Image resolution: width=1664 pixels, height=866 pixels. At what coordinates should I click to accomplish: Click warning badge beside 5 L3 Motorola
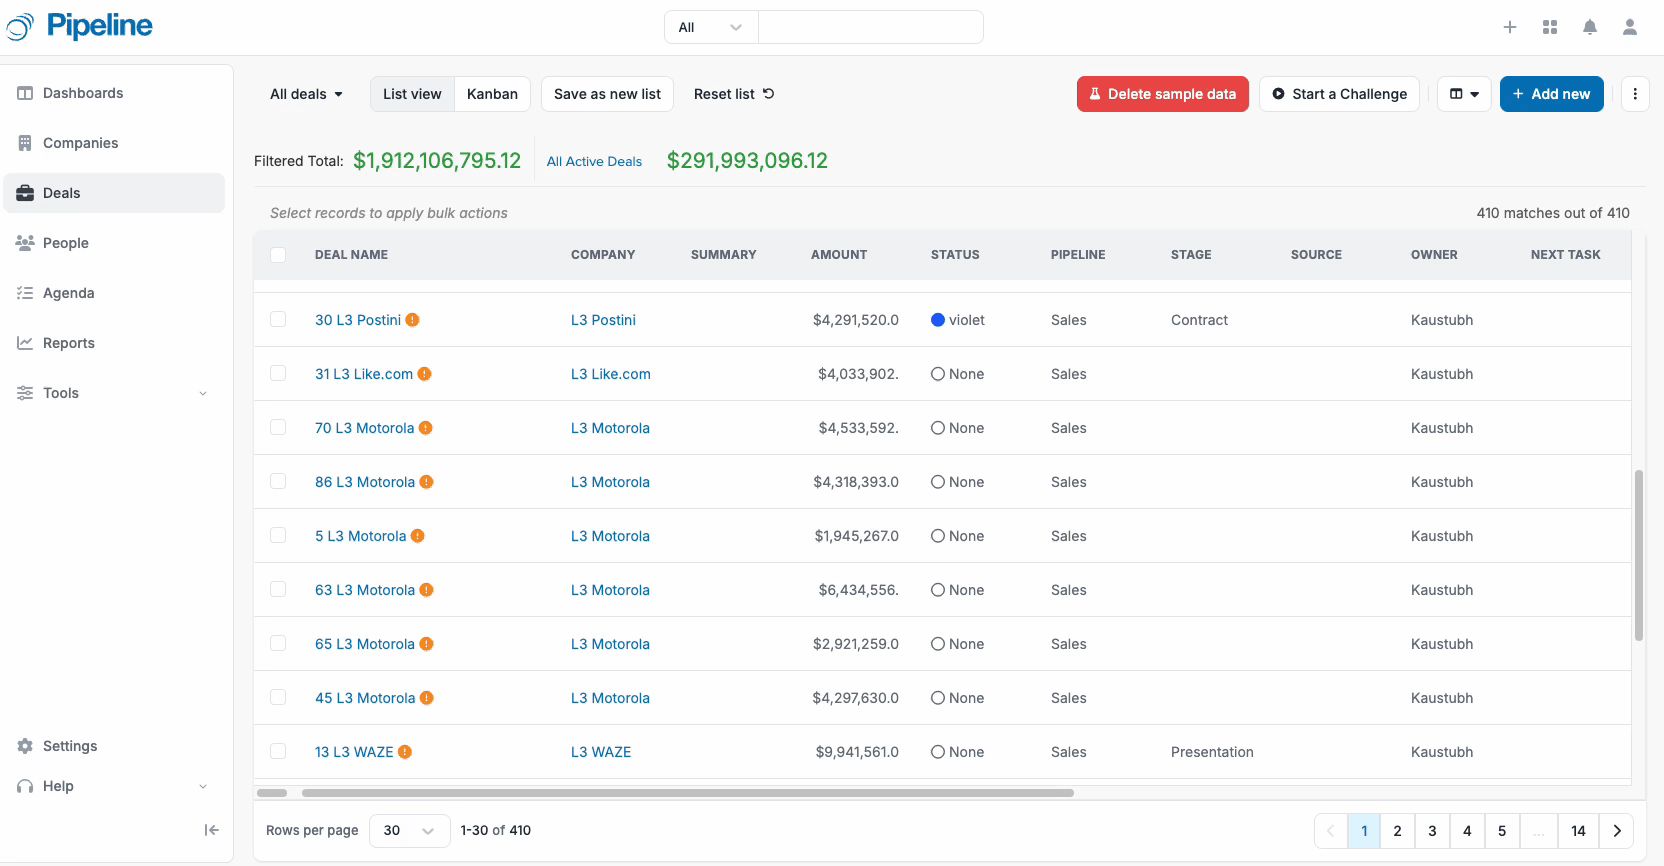tap(418, 536)
